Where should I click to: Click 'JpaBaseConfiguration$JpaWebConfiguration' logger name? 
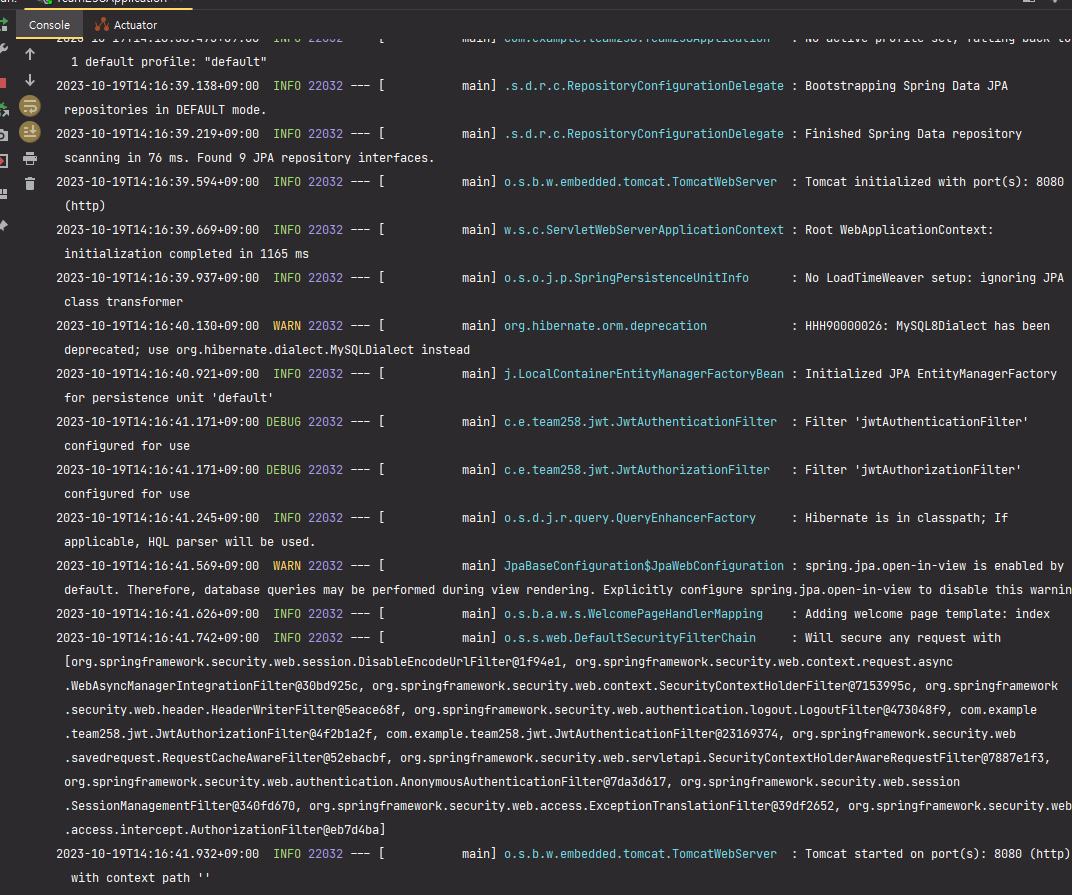(643, 565)
